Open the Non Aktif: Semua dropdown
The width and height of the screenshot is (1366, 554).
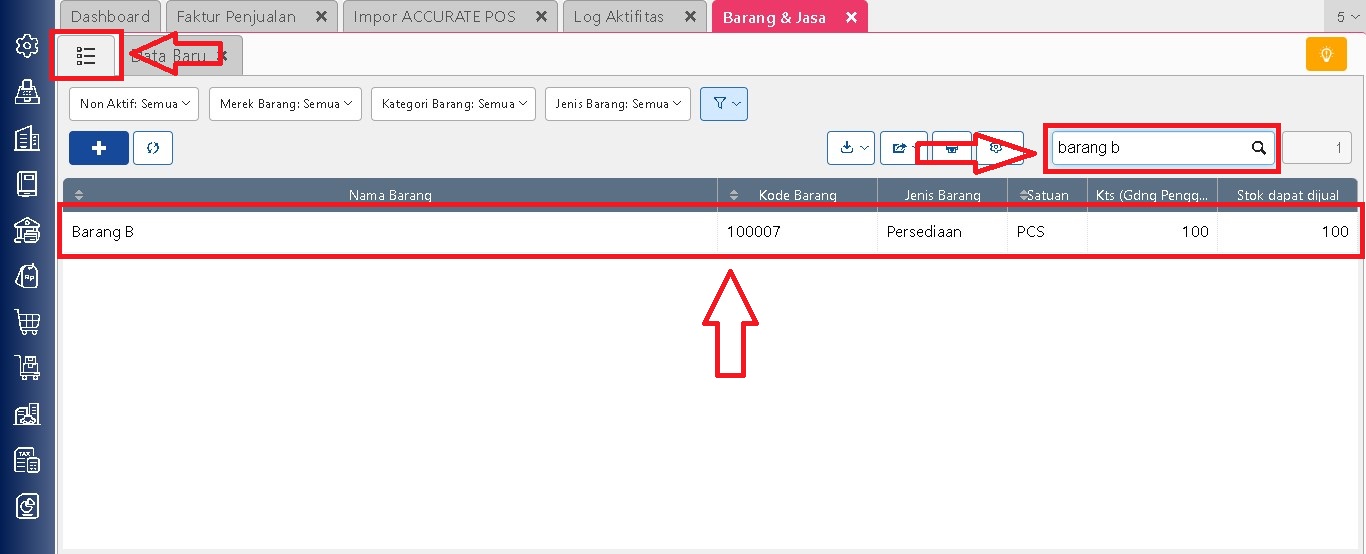[134, 104]
